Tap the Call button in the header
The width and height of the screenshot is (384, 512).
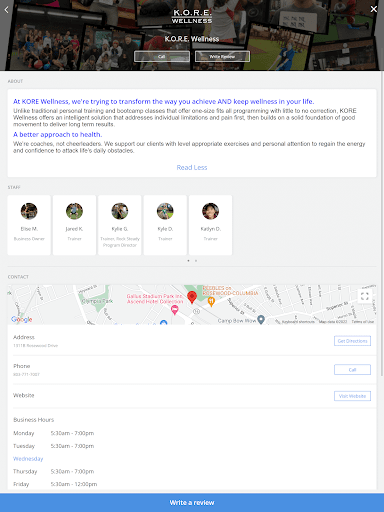point(162,56)
